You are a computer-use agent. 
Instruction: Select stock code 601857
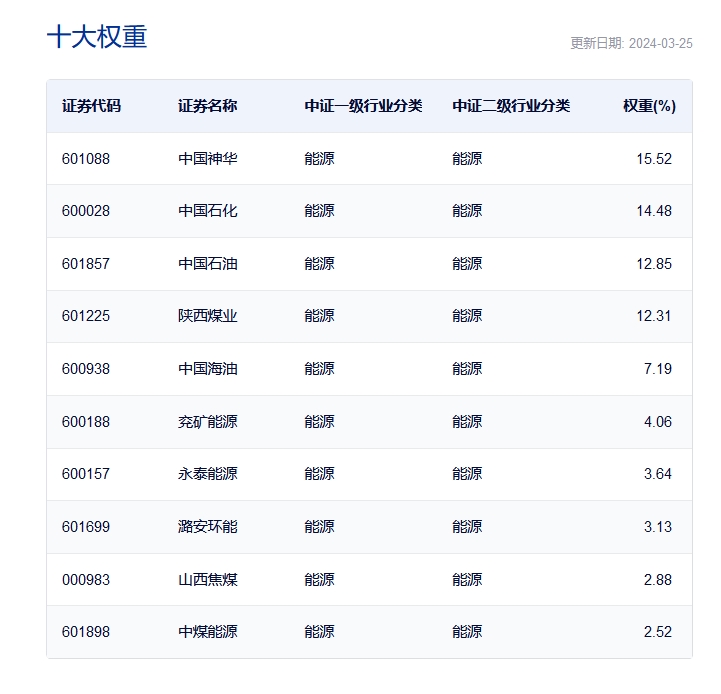pos(86,264)
